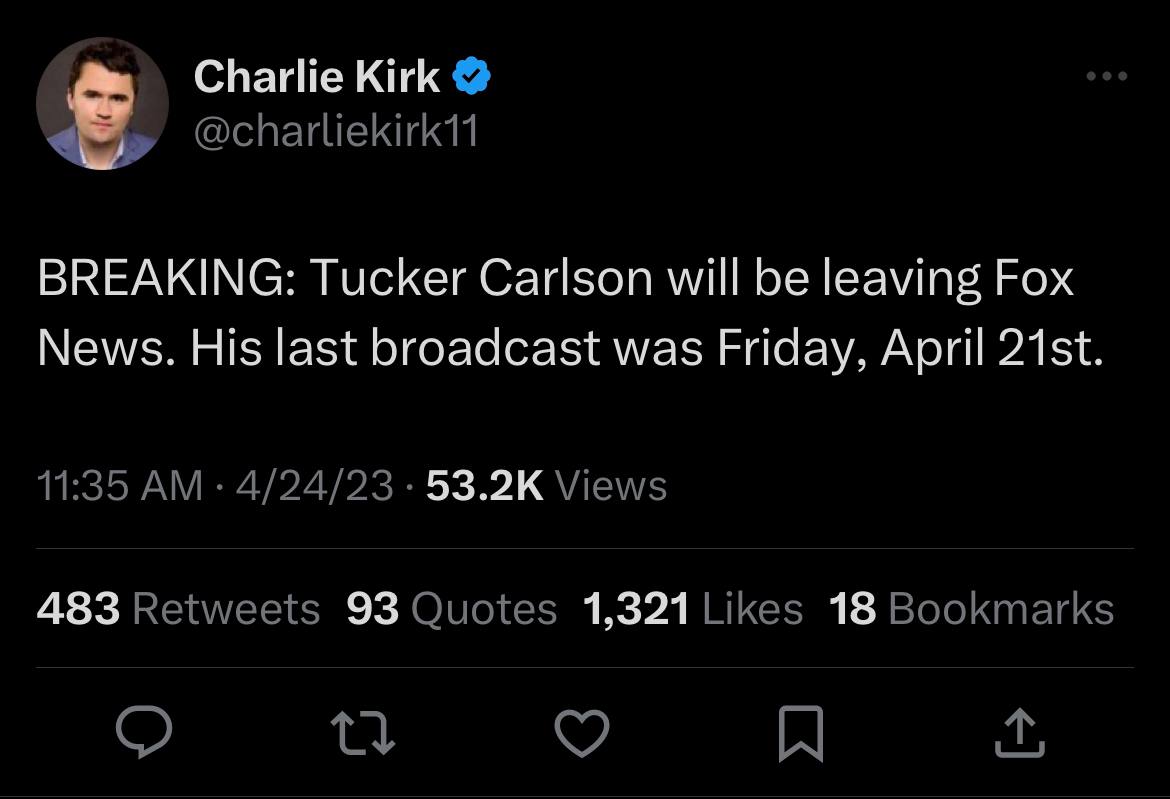View the 483 Retweets list
This screenshot has height=799, width=1170.
click(x=178, y=609)
